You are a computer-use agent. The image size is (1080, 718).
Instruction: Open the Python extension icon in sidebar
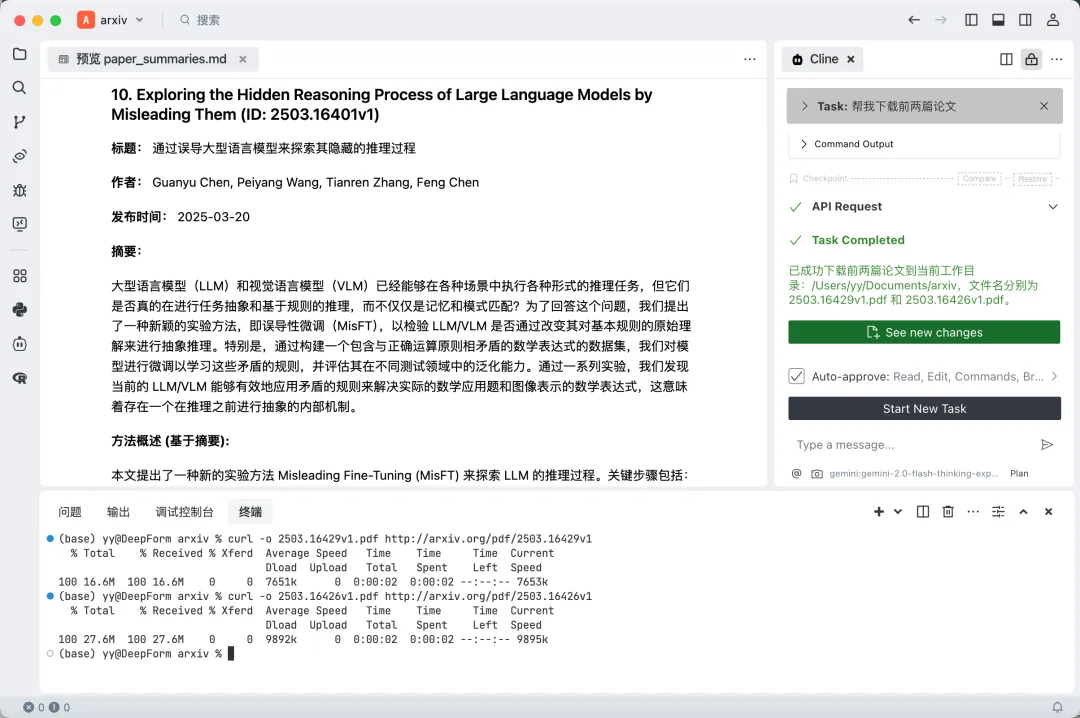click(x=19, y=309)
